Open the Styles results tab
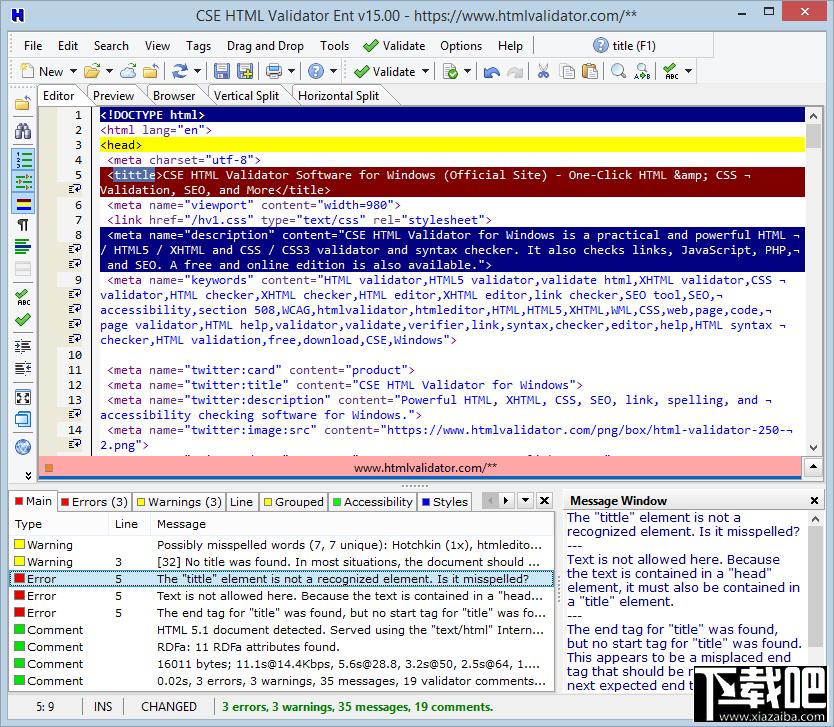 pyautogui.click(x=445, y=502)
